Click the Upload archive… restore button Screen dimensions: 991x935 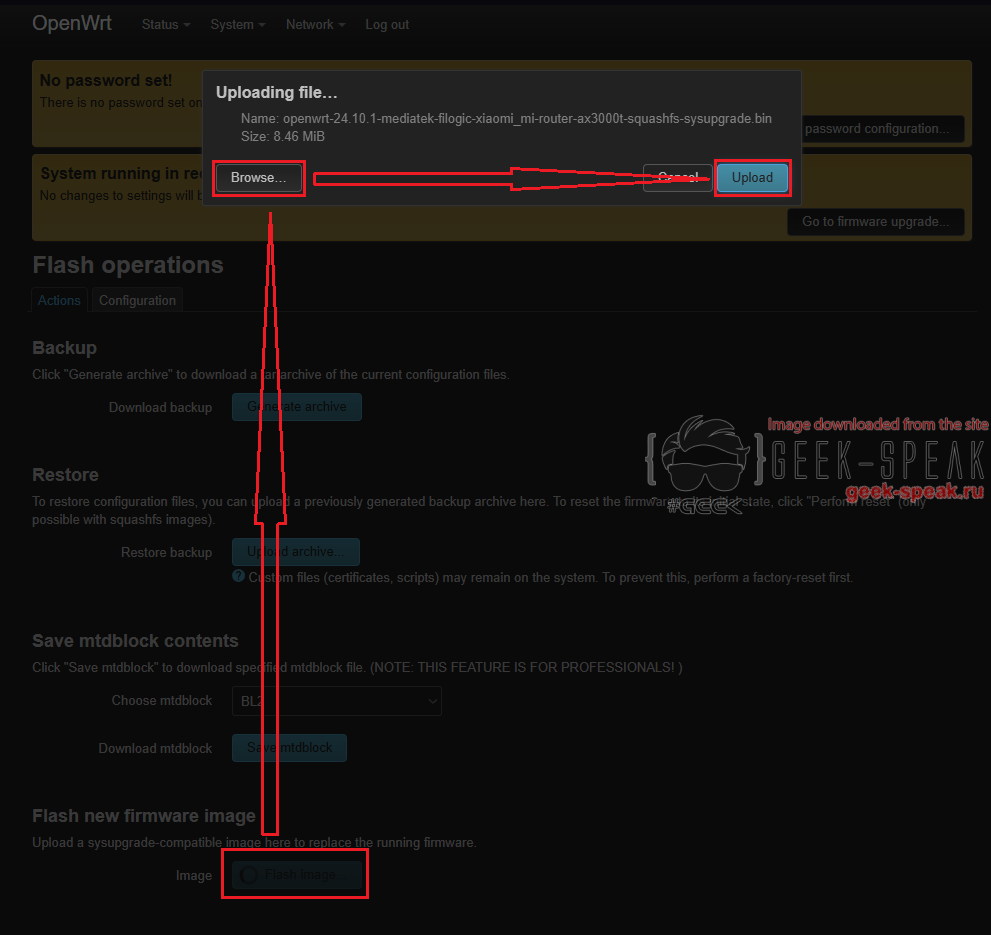(296, 552)
